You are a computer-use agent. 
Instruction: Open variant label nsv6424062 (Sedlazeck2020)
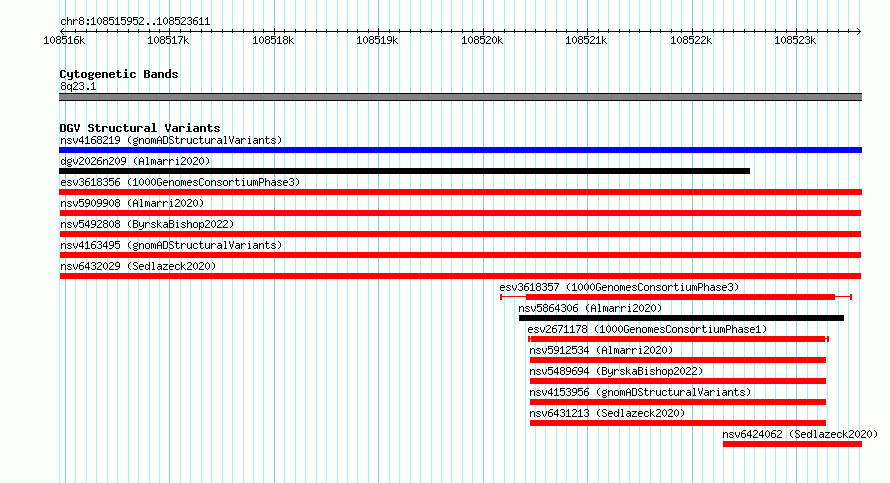(x=800, y=434)
